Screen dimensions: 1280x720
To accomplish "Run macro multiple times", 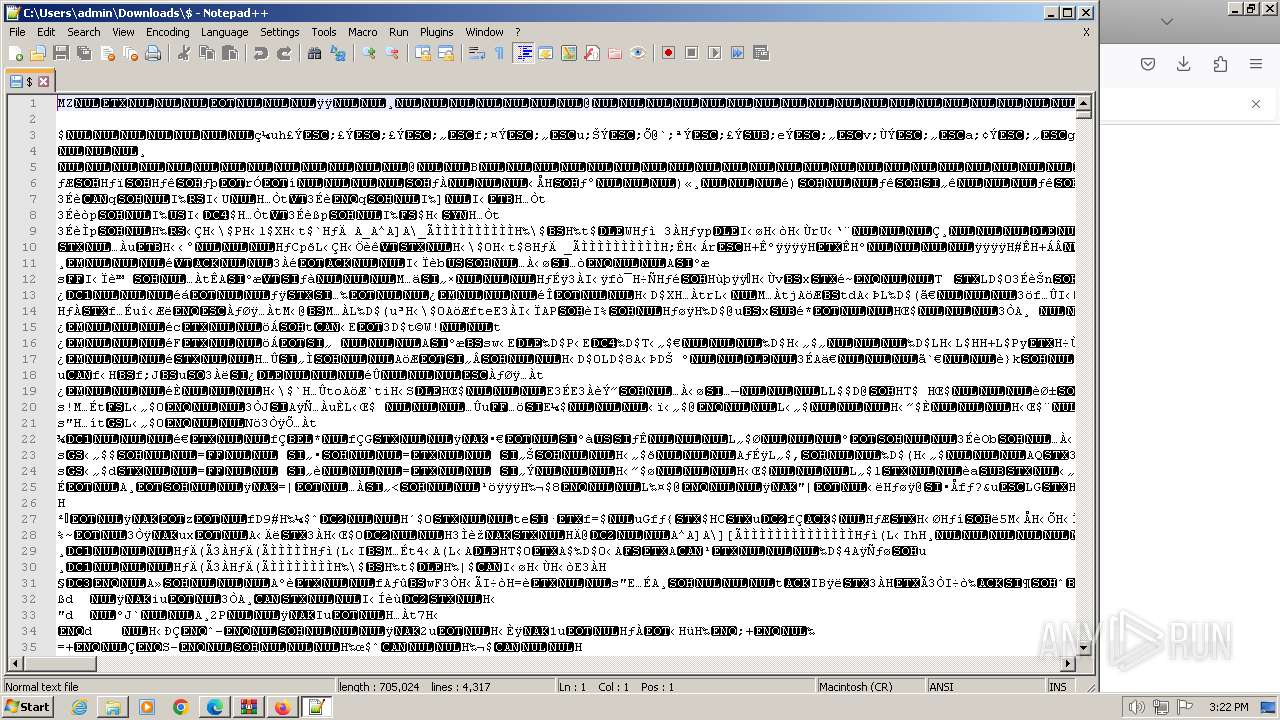I will tap(738, 53).
